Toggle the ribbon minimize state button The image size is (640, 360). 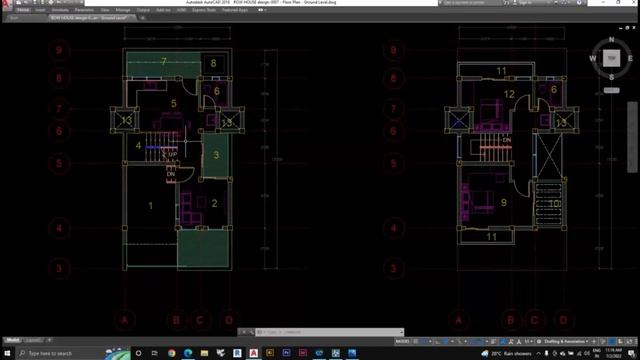pos(261,10)
